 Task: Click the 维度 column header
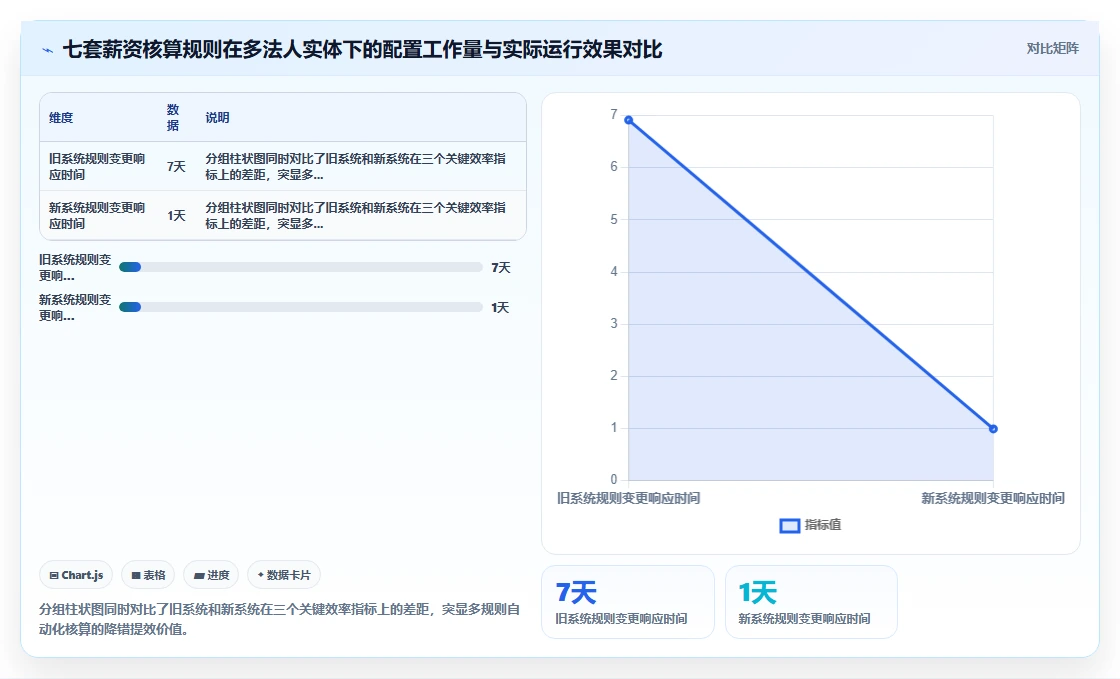point(61,118)
